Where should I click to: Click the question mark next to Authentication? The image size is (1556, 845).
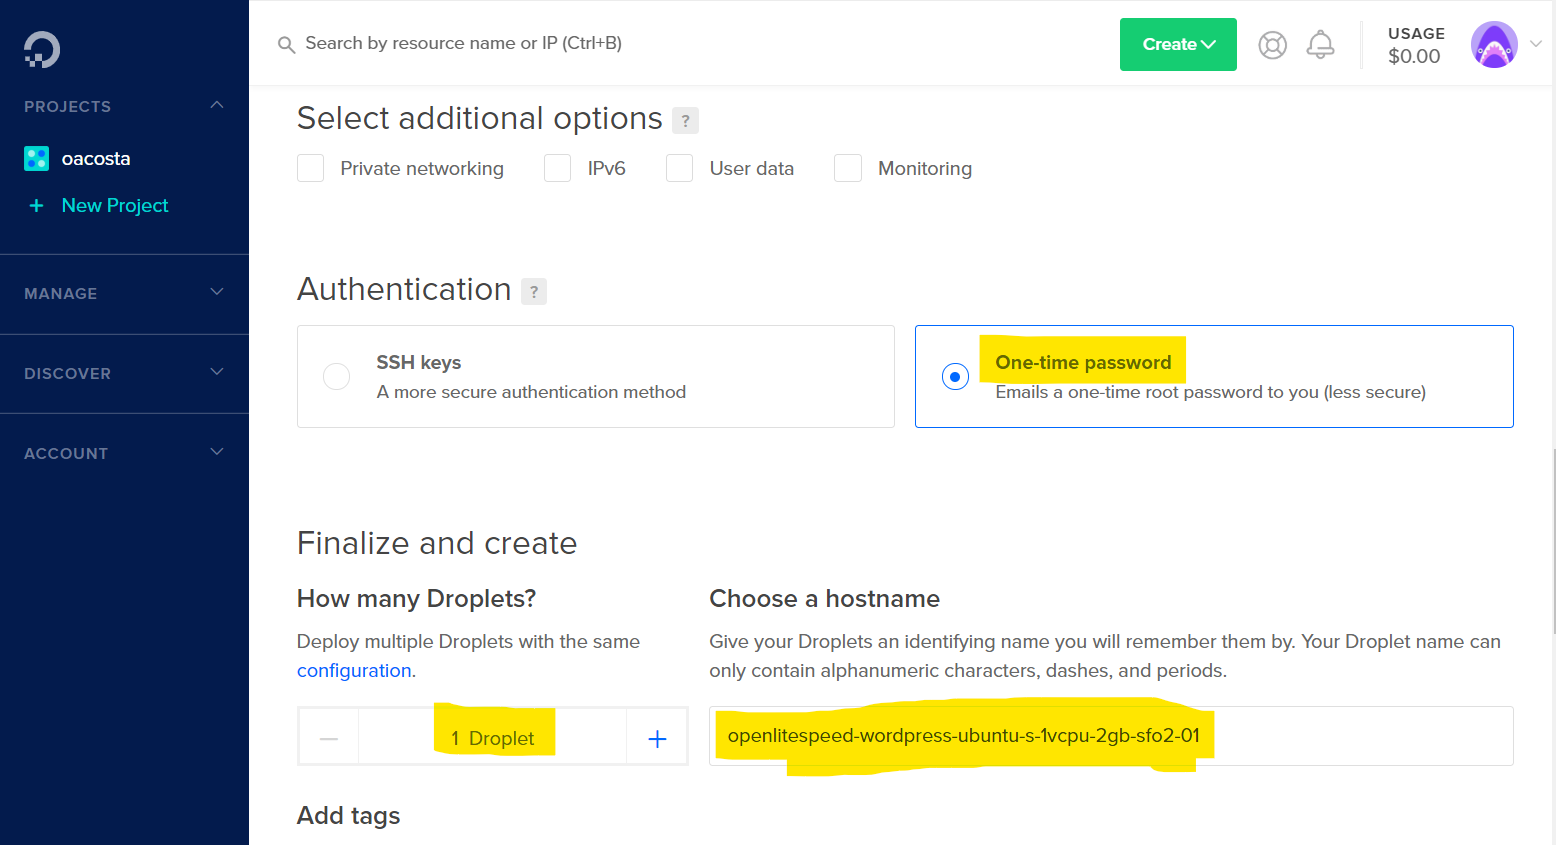coord(534,291)
